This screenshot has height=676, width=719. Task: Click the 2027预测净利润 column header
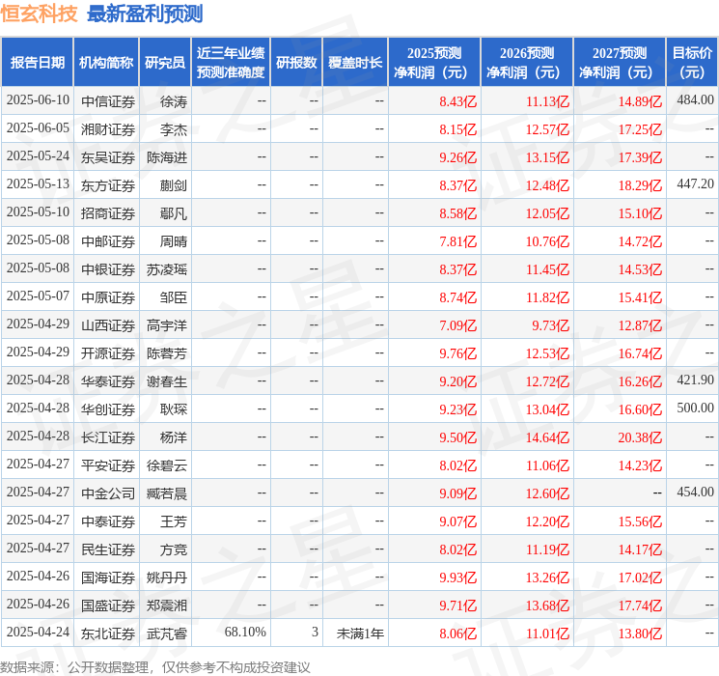tap(619, 62)
